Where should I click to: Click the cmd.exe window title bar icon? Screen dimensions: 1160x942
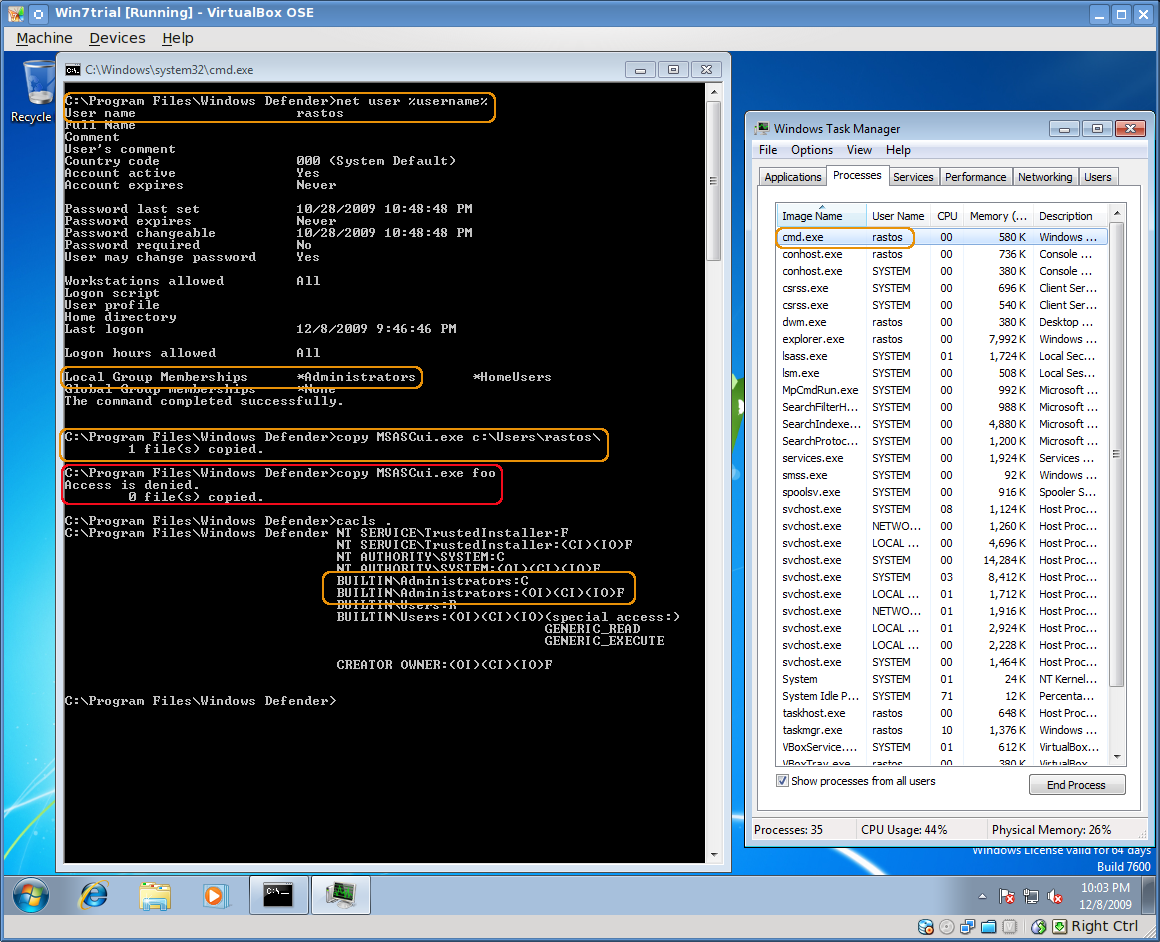point(72,70)
